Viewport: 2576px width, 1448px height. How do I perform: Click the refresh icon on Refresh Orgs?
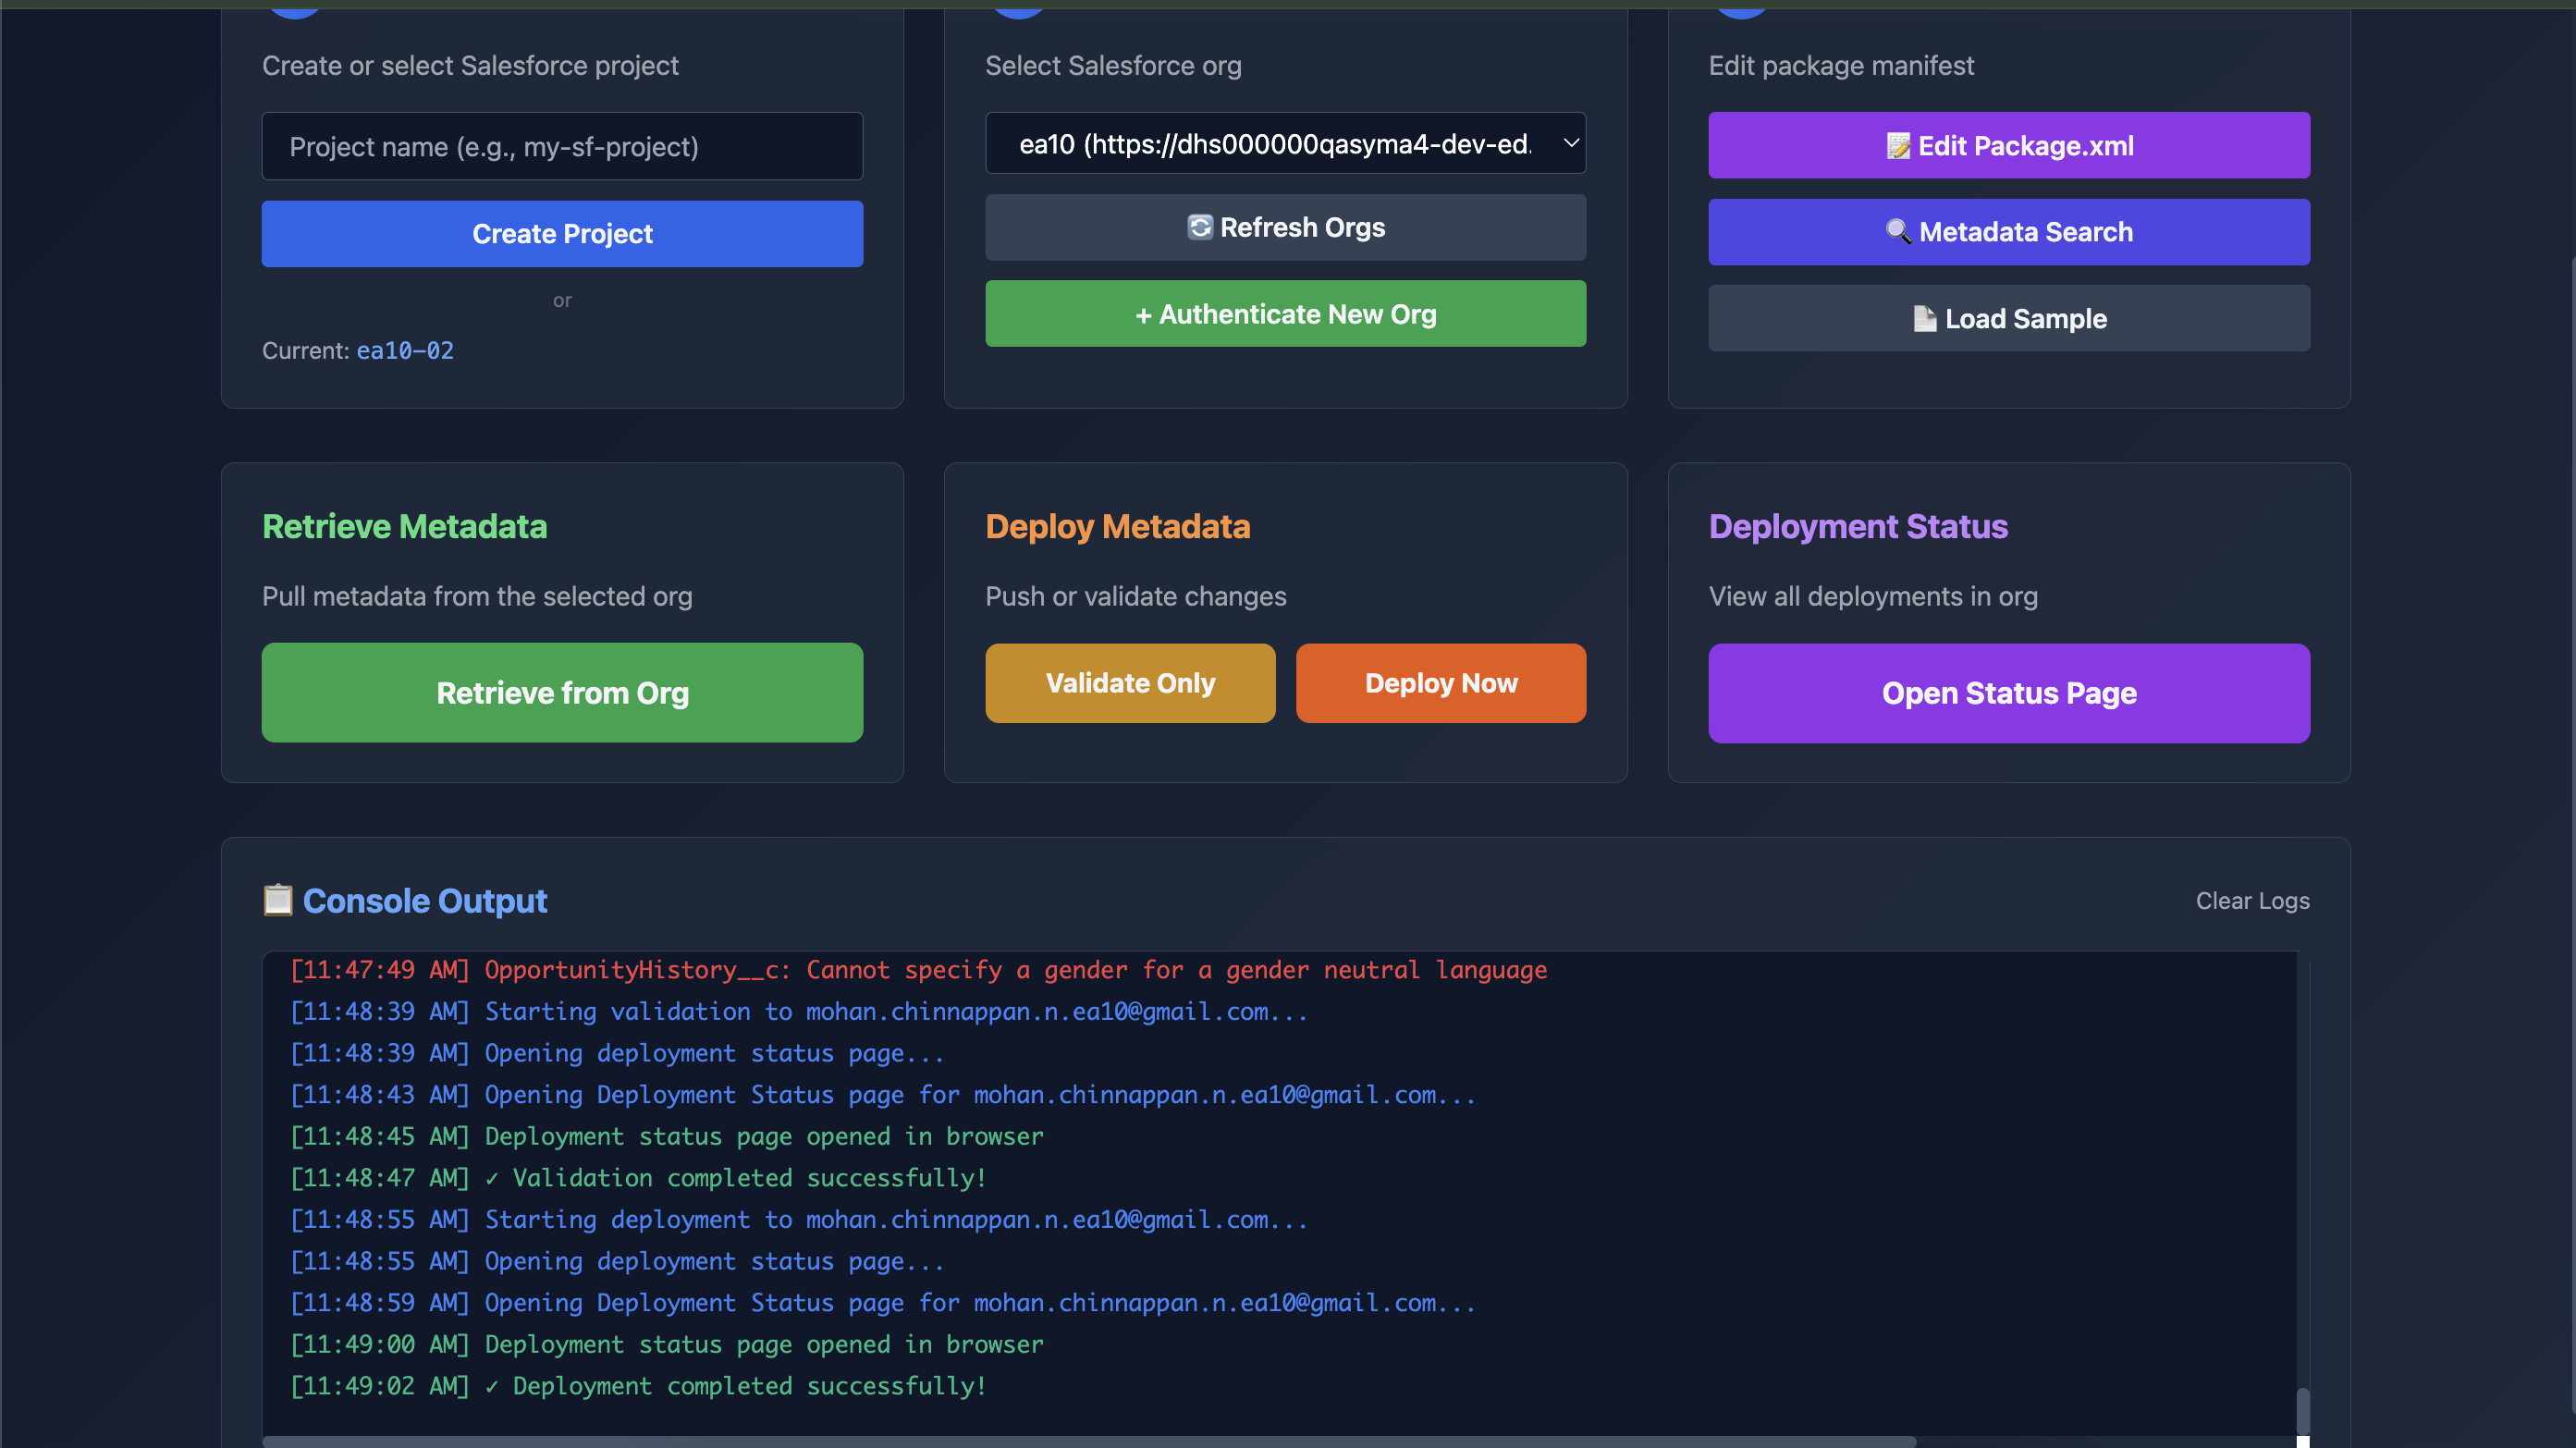pyautogui.click(x=1199, y=228)
